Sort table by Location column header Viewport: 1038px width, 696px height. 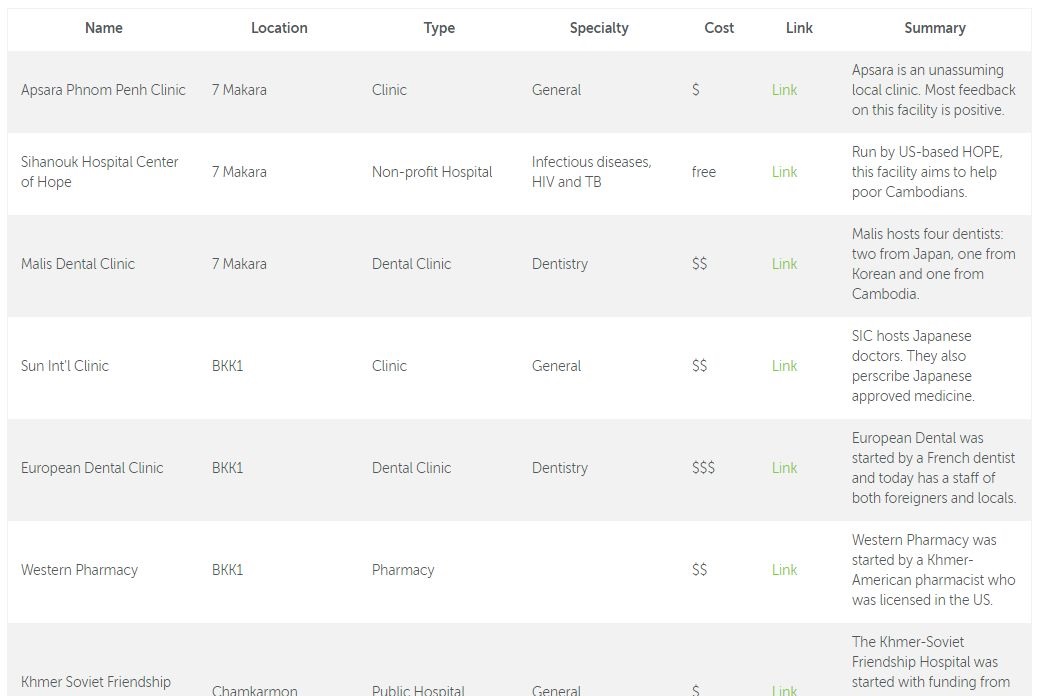279,28
